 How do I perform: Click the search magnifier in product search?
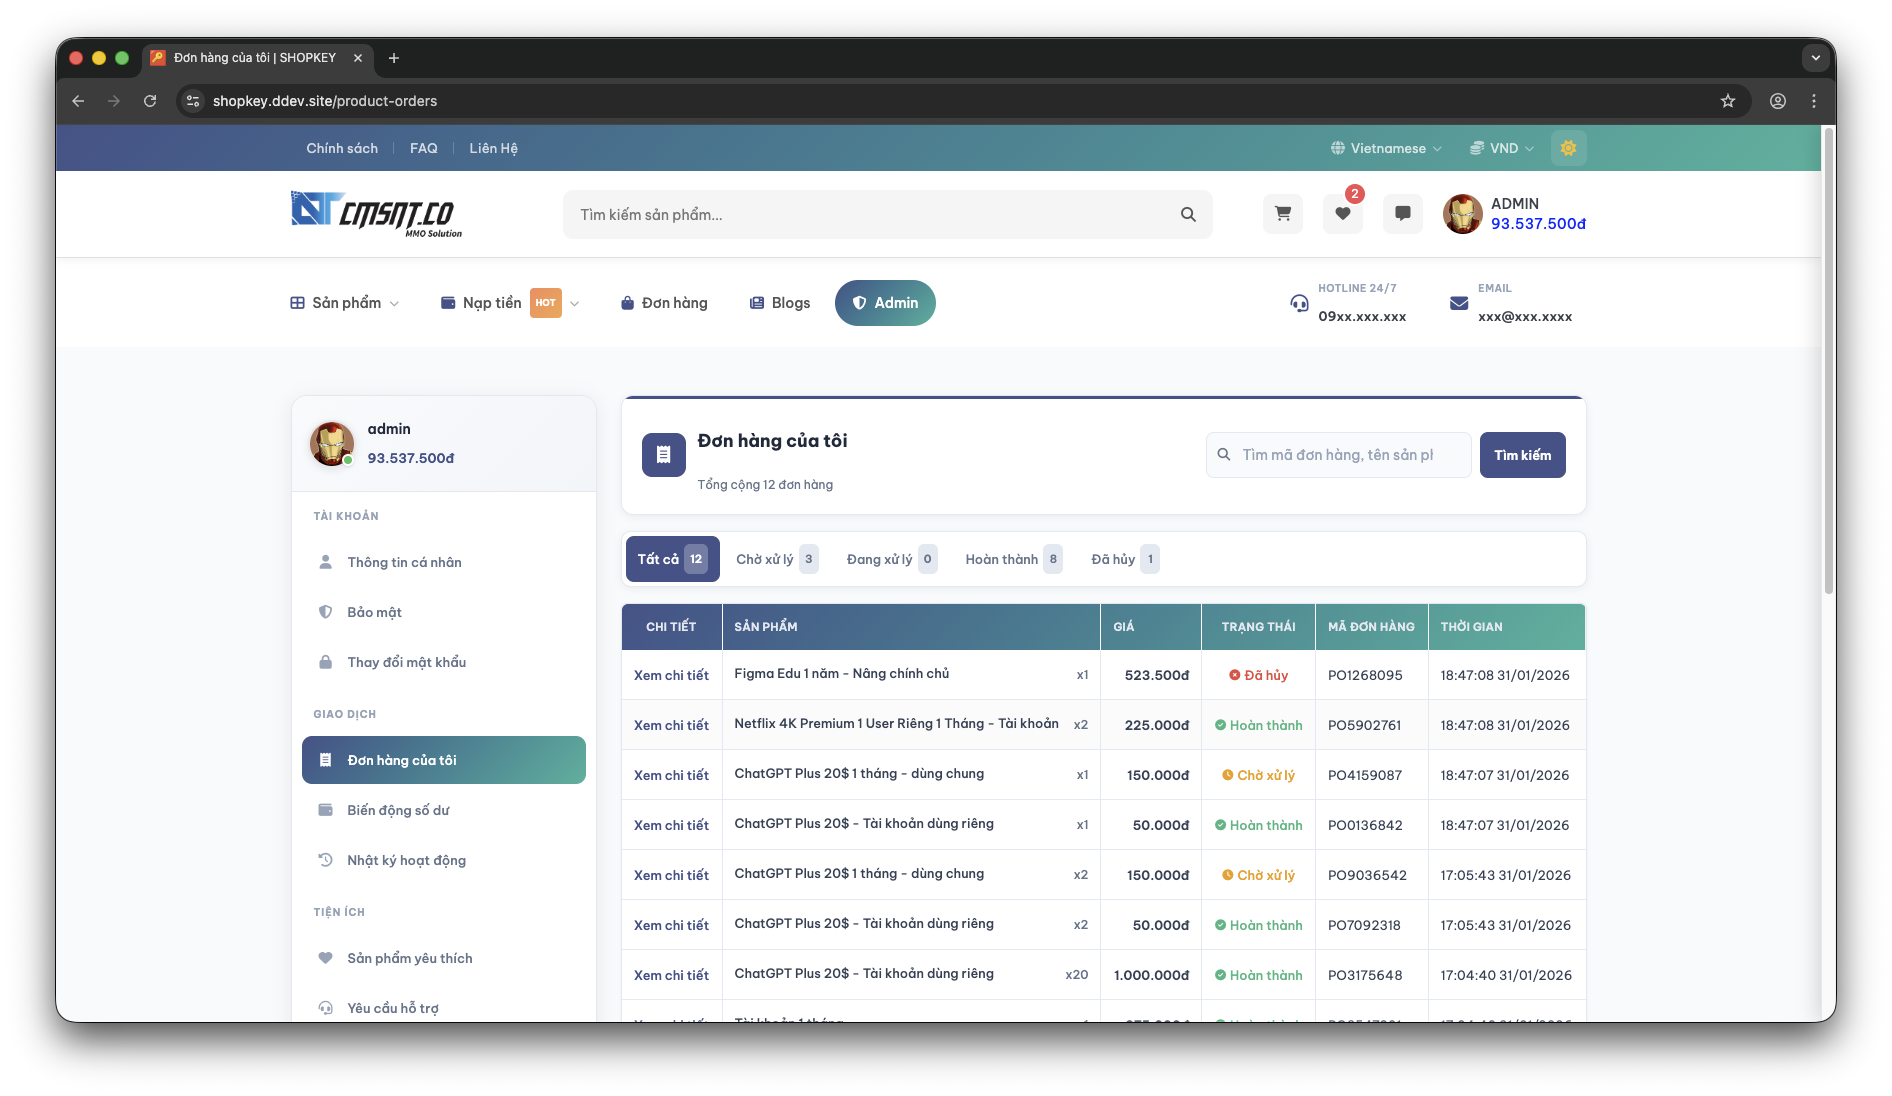pyautogui.click(x=1188, y=214)
